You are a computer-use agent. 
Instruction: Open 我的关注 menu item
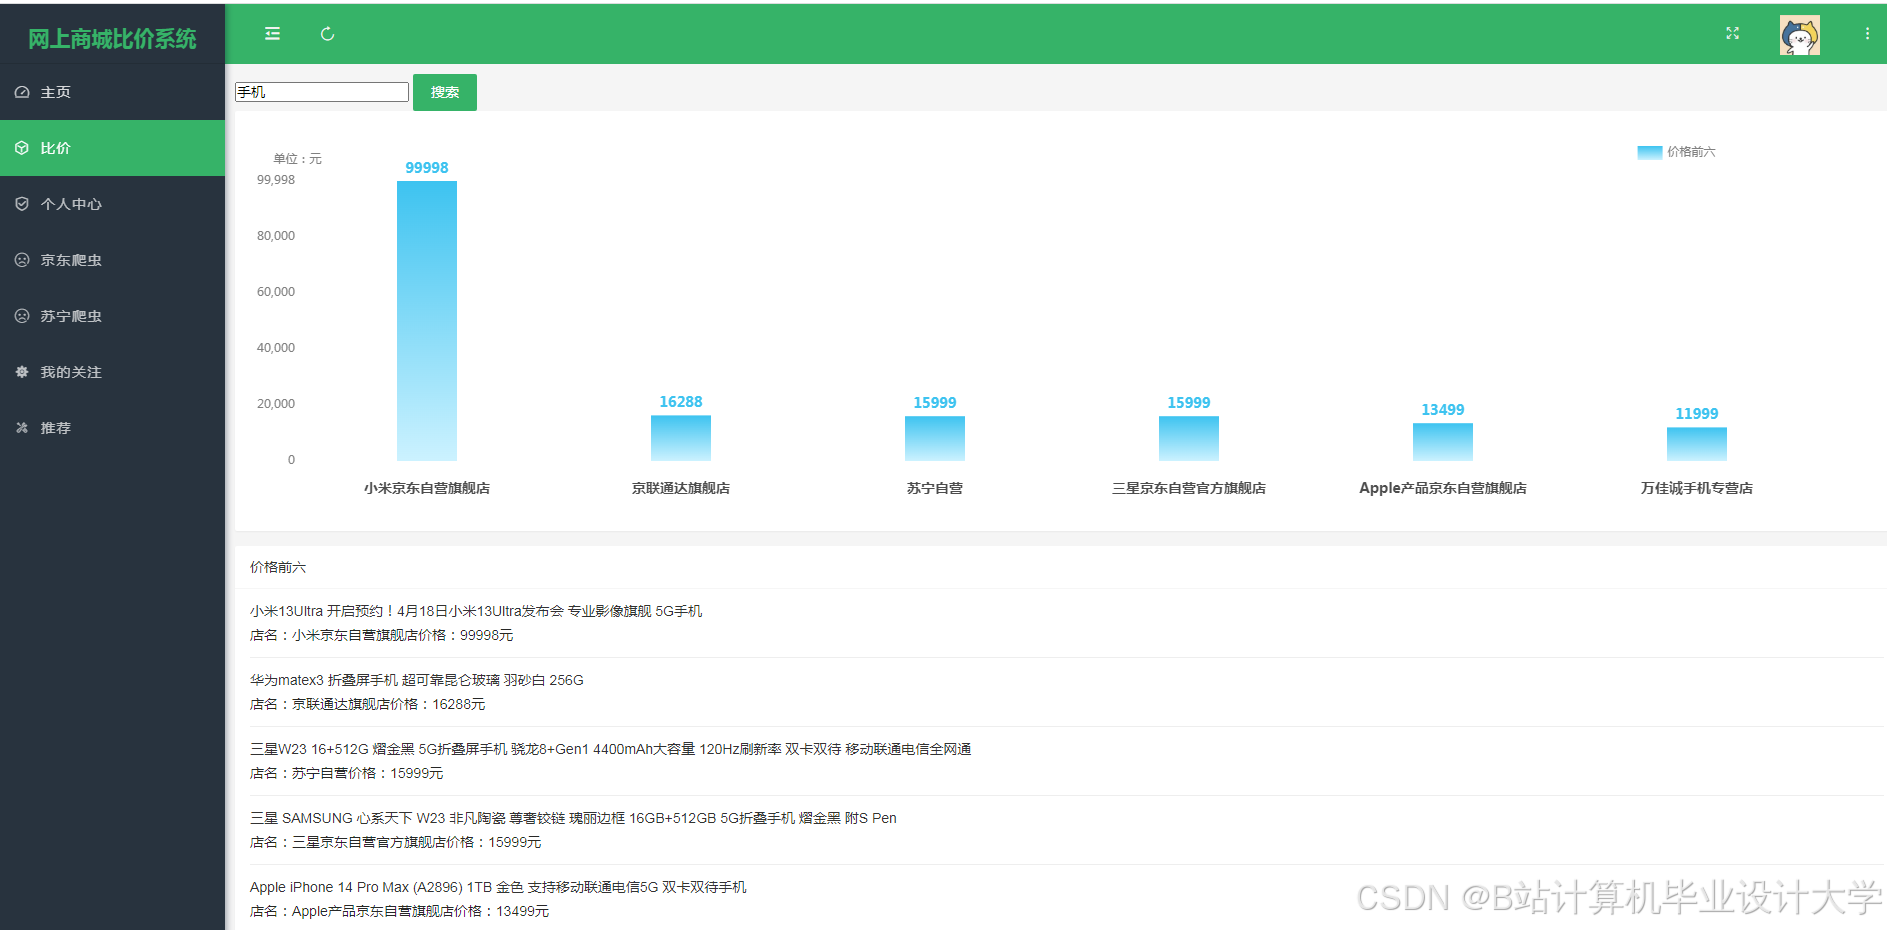[112, 372]
